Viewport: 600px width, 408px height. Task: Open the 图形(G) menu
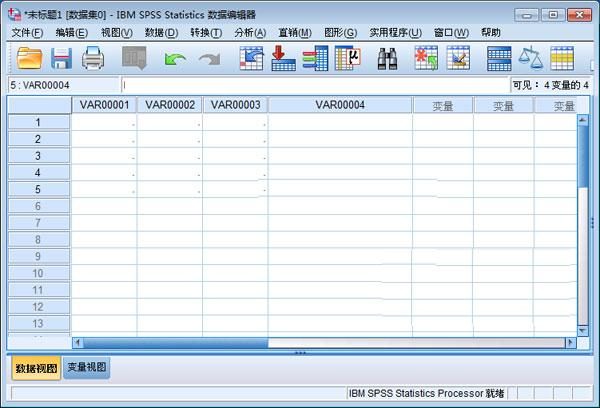[x=340, y=33]
